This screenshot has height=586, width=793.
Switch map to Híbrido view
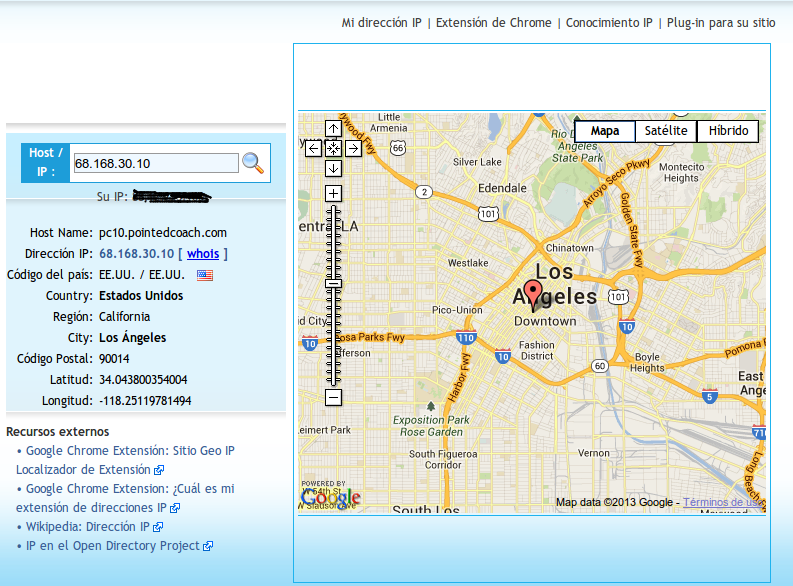(x=728, y=131)
